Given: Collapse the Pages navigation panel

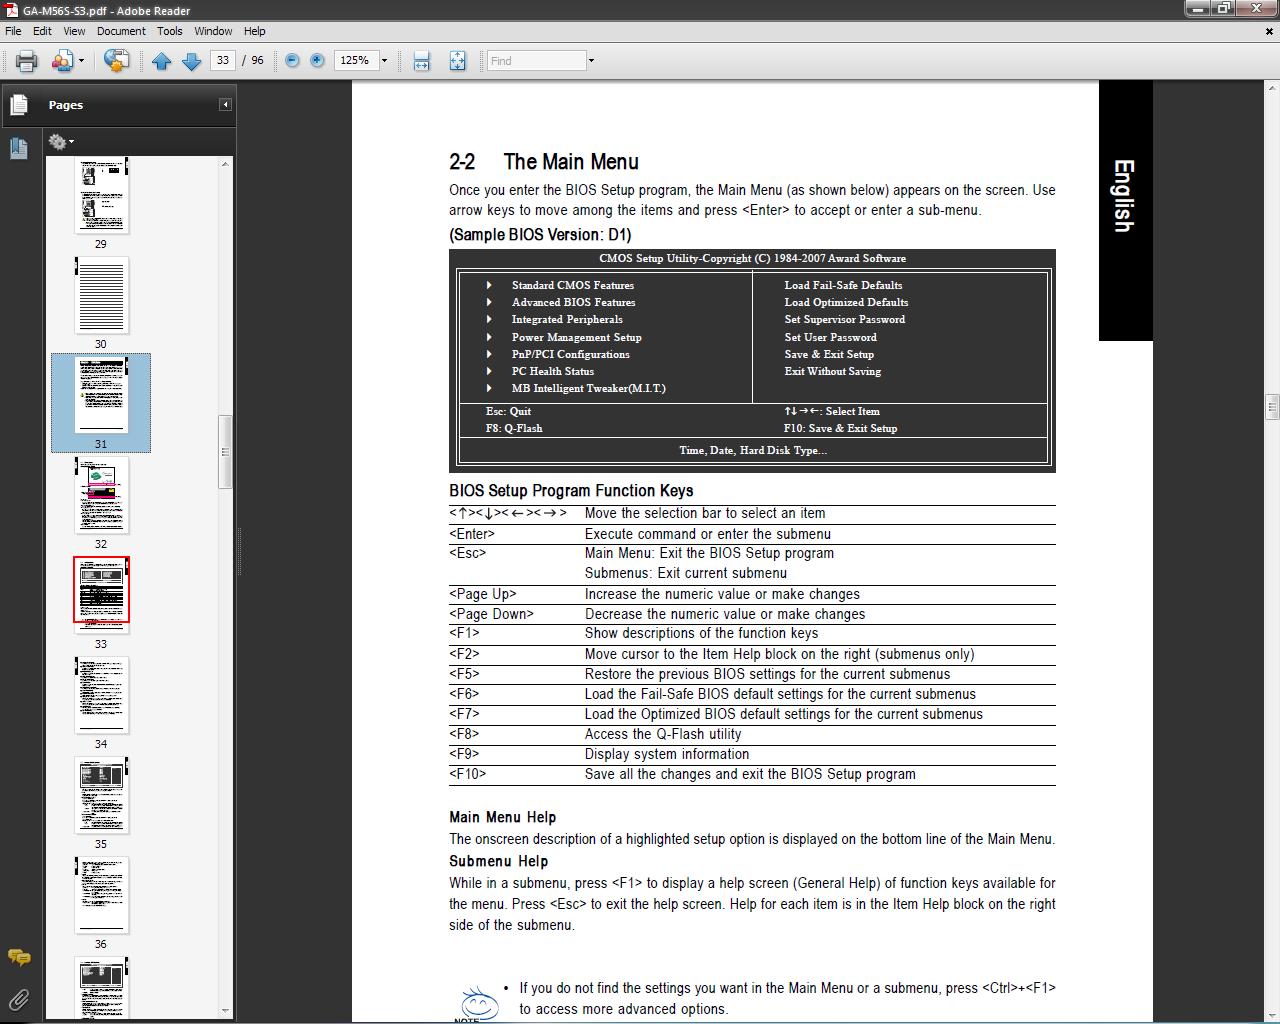Looking at the screenshot, I should click(x=225, y=104).
